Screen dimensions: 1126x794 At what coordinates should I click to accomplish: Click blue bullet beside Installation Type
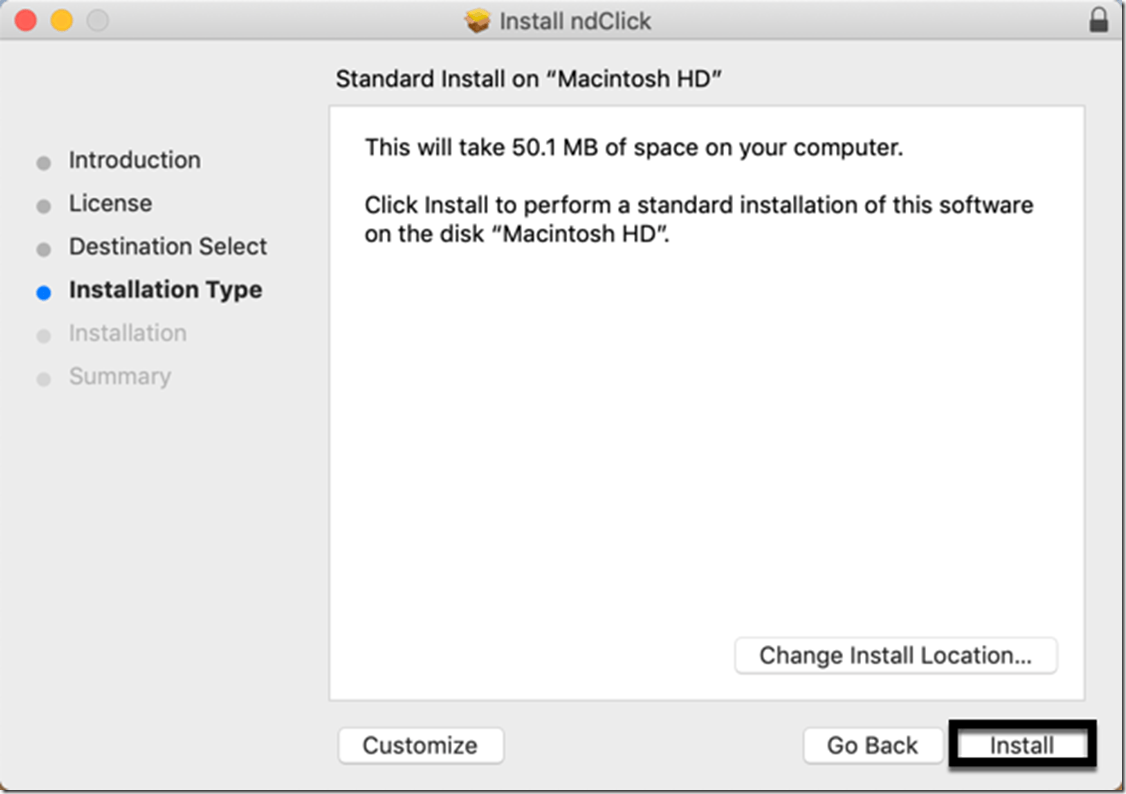(x=44, y=293)
